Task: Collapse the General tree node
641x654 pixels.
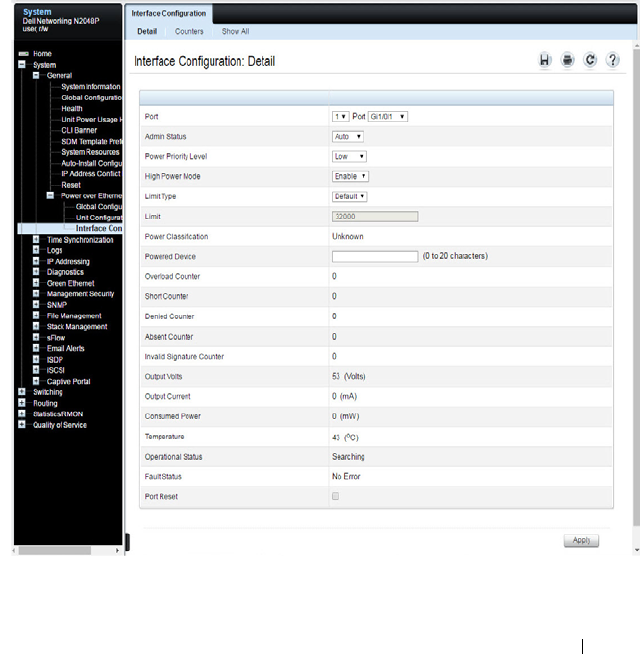Action: (x=36, y=75)
